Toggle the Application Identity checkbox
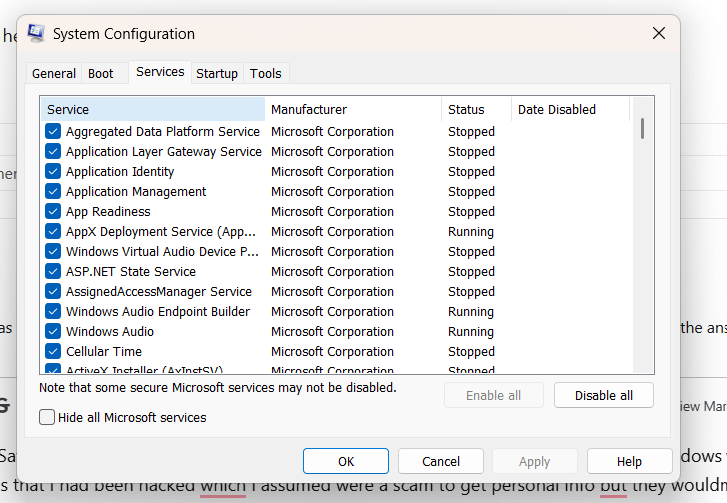727x503 pixels. click(x=53, y=172)
